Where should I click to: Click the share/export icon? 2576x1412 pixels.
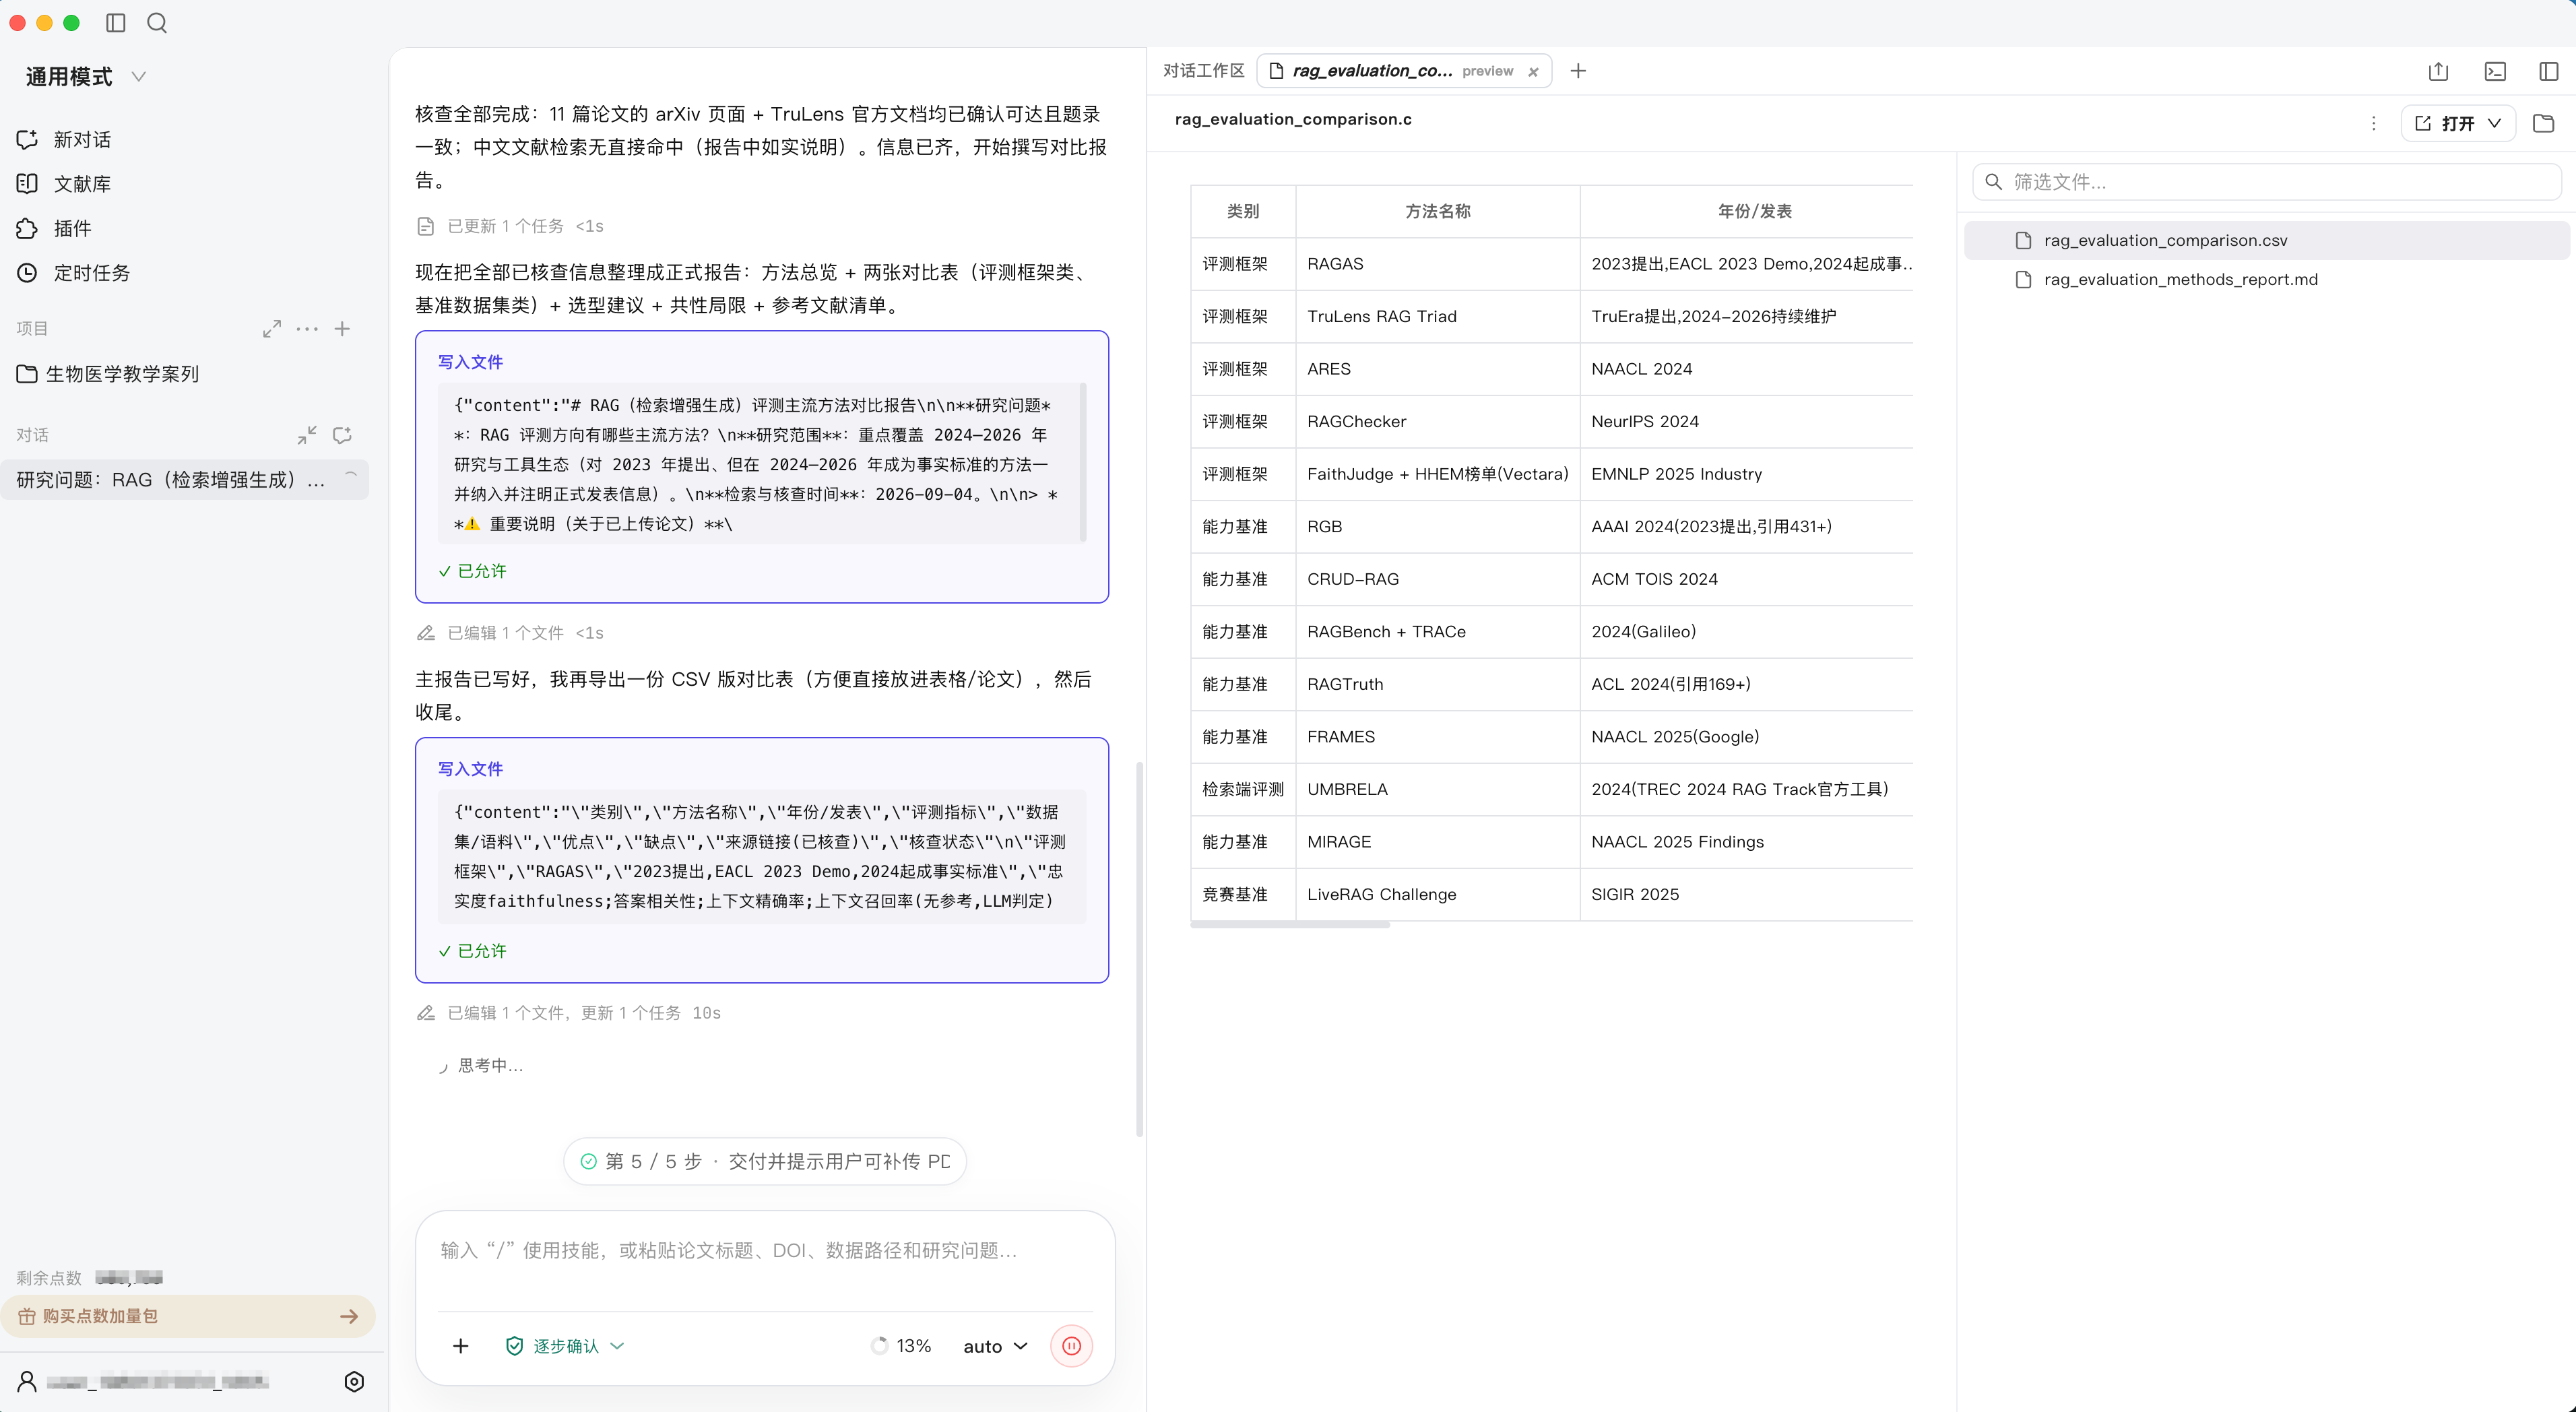pos(2438,71)
